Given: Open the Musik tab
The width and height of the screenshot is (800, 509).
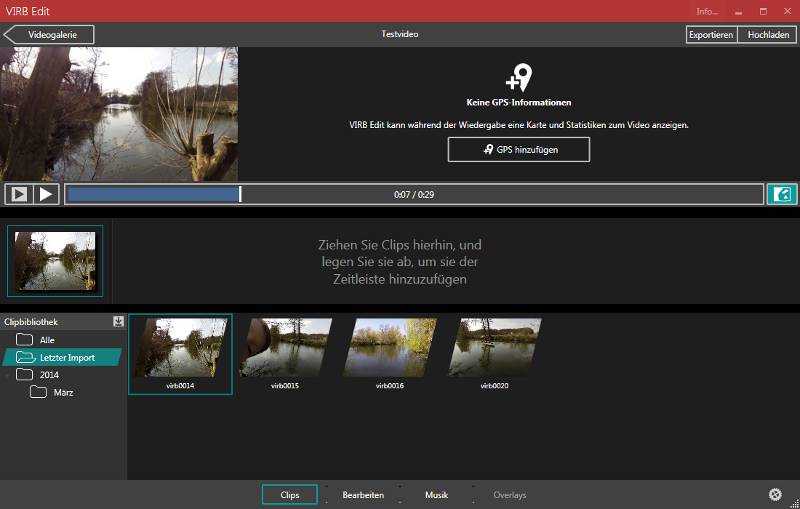Looking at the screenshot, I should [x=436, y=495].
